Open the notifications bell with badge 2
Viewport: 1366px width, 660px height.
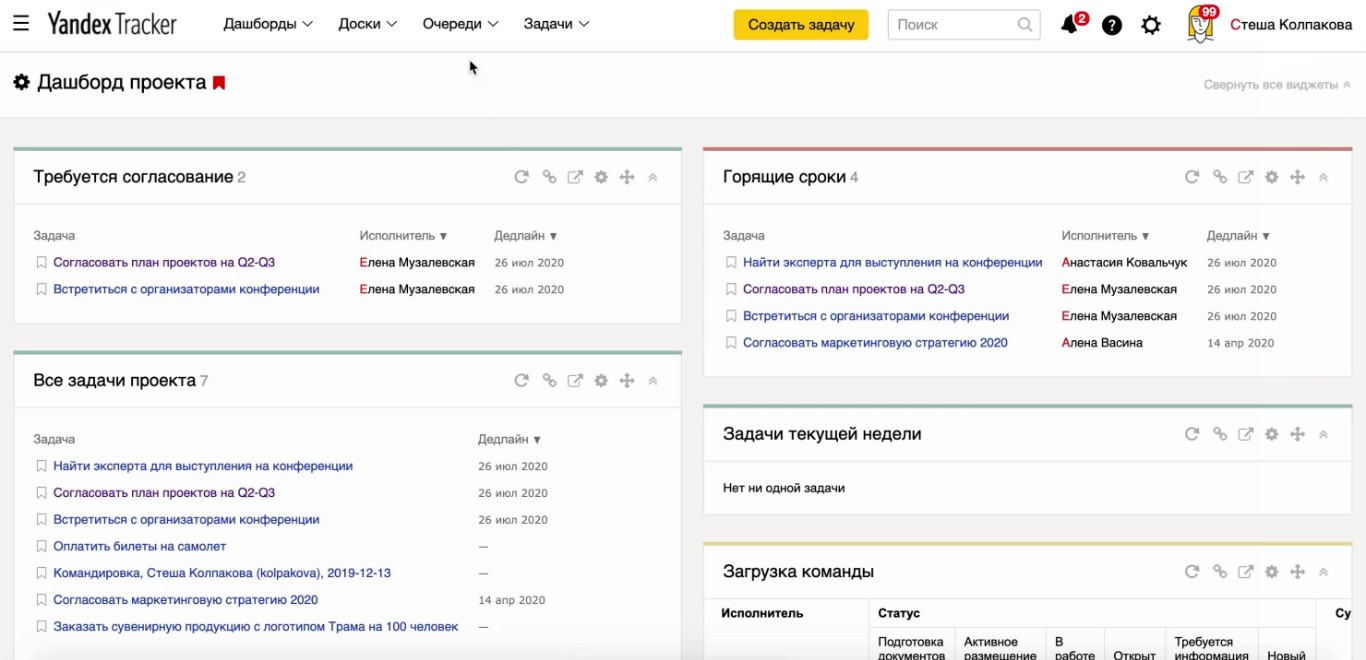click(1068, 24)
